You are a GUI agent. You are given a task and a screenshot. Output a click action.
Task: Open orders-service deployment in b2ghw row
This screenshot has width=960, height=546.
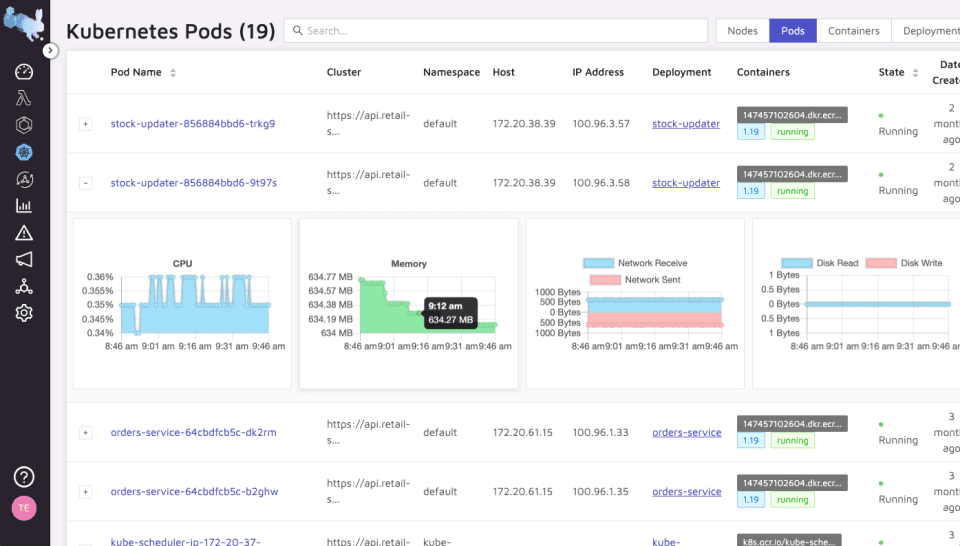[686, 492]
